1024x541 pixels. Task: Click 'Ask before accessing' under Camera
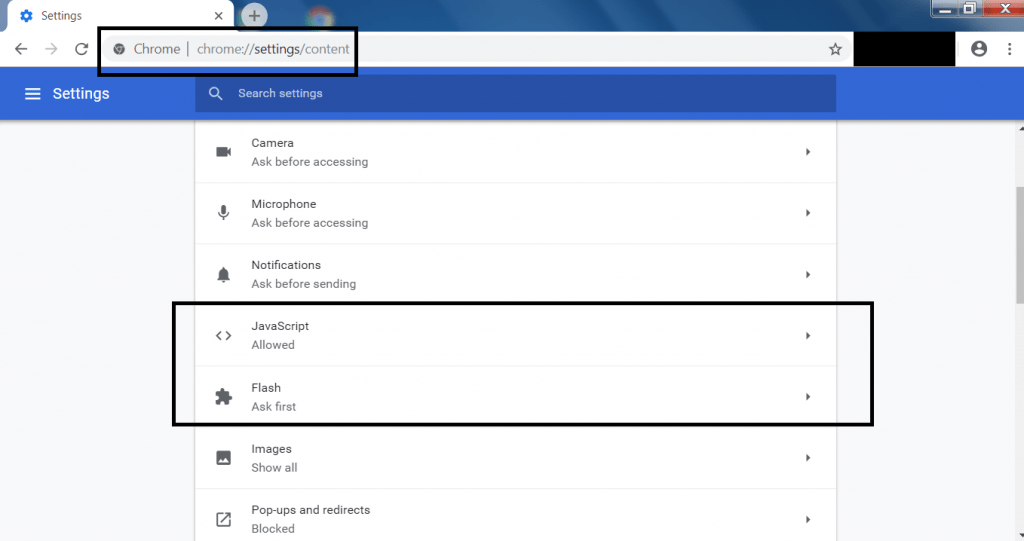click(x=310, y=162)
